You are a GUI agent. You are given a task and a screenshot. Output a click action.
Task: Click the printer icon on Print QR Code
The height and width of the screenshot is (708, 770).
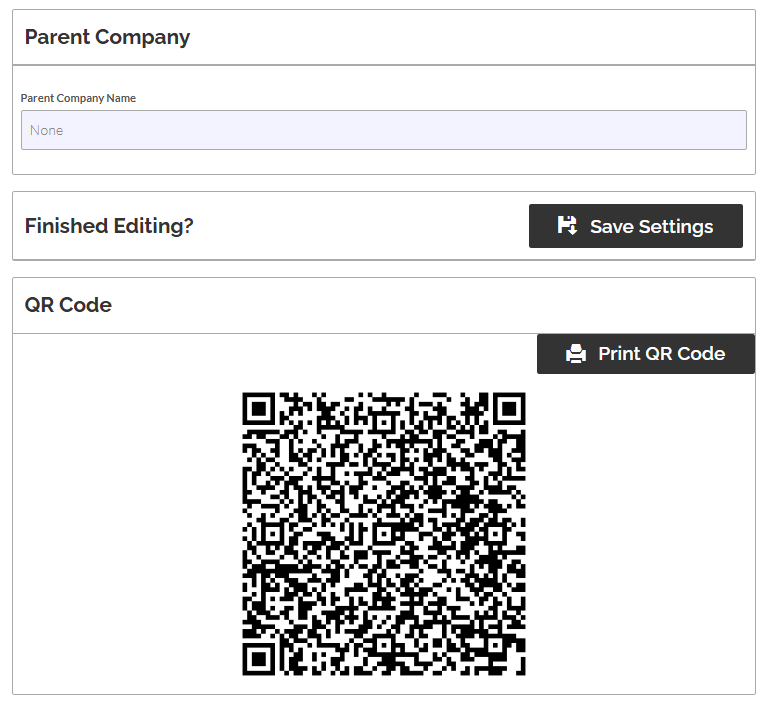click(x=575, y=354)
